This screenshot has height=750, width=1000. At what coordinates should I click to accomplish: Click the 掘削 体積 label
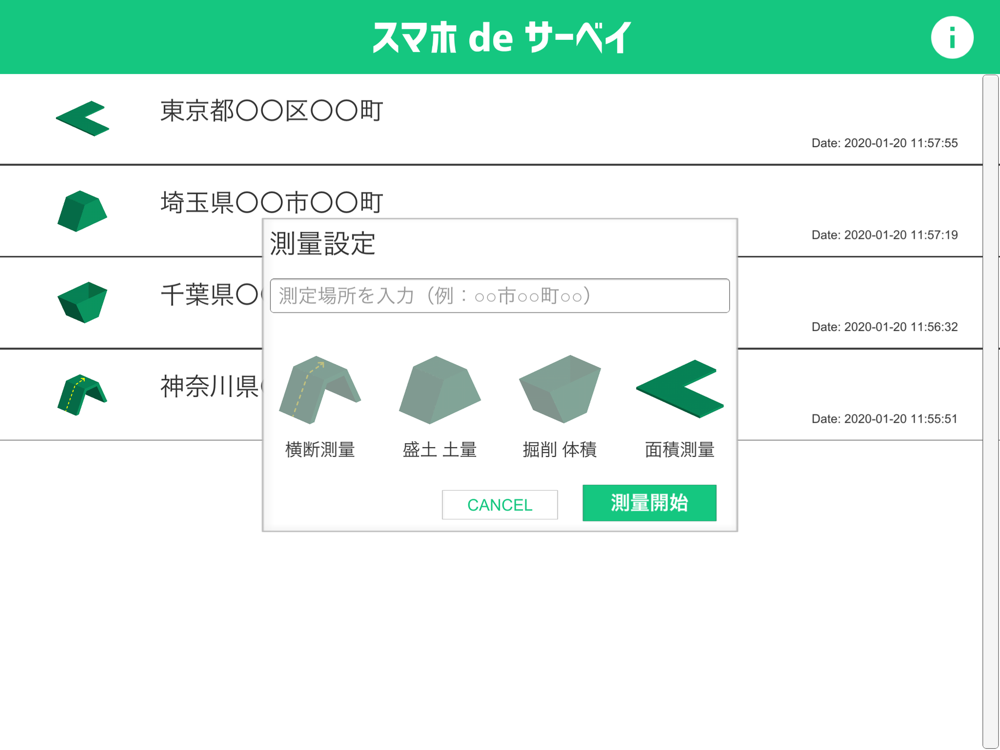[560, 450]
